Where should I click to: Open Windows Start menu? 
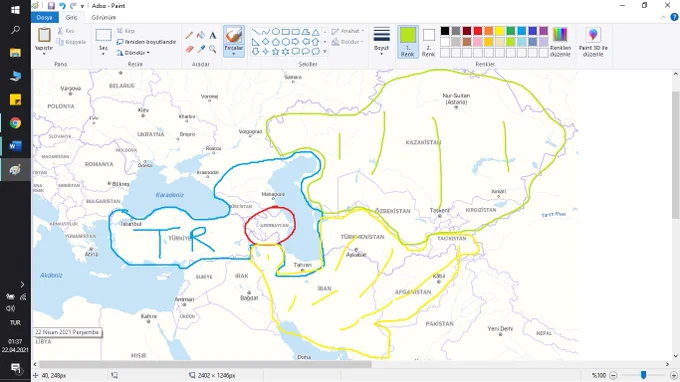pyautogui.click(x=15, y=10)
